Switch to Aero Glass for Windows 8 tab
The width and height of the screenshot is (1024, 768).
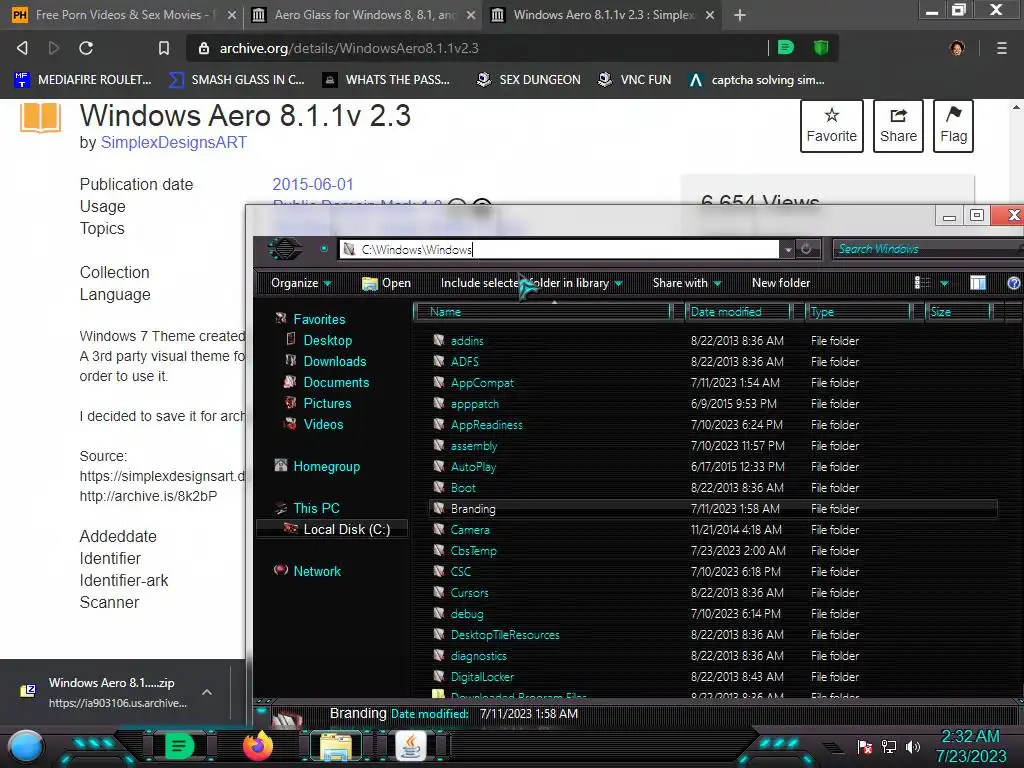tap(363, 15)
